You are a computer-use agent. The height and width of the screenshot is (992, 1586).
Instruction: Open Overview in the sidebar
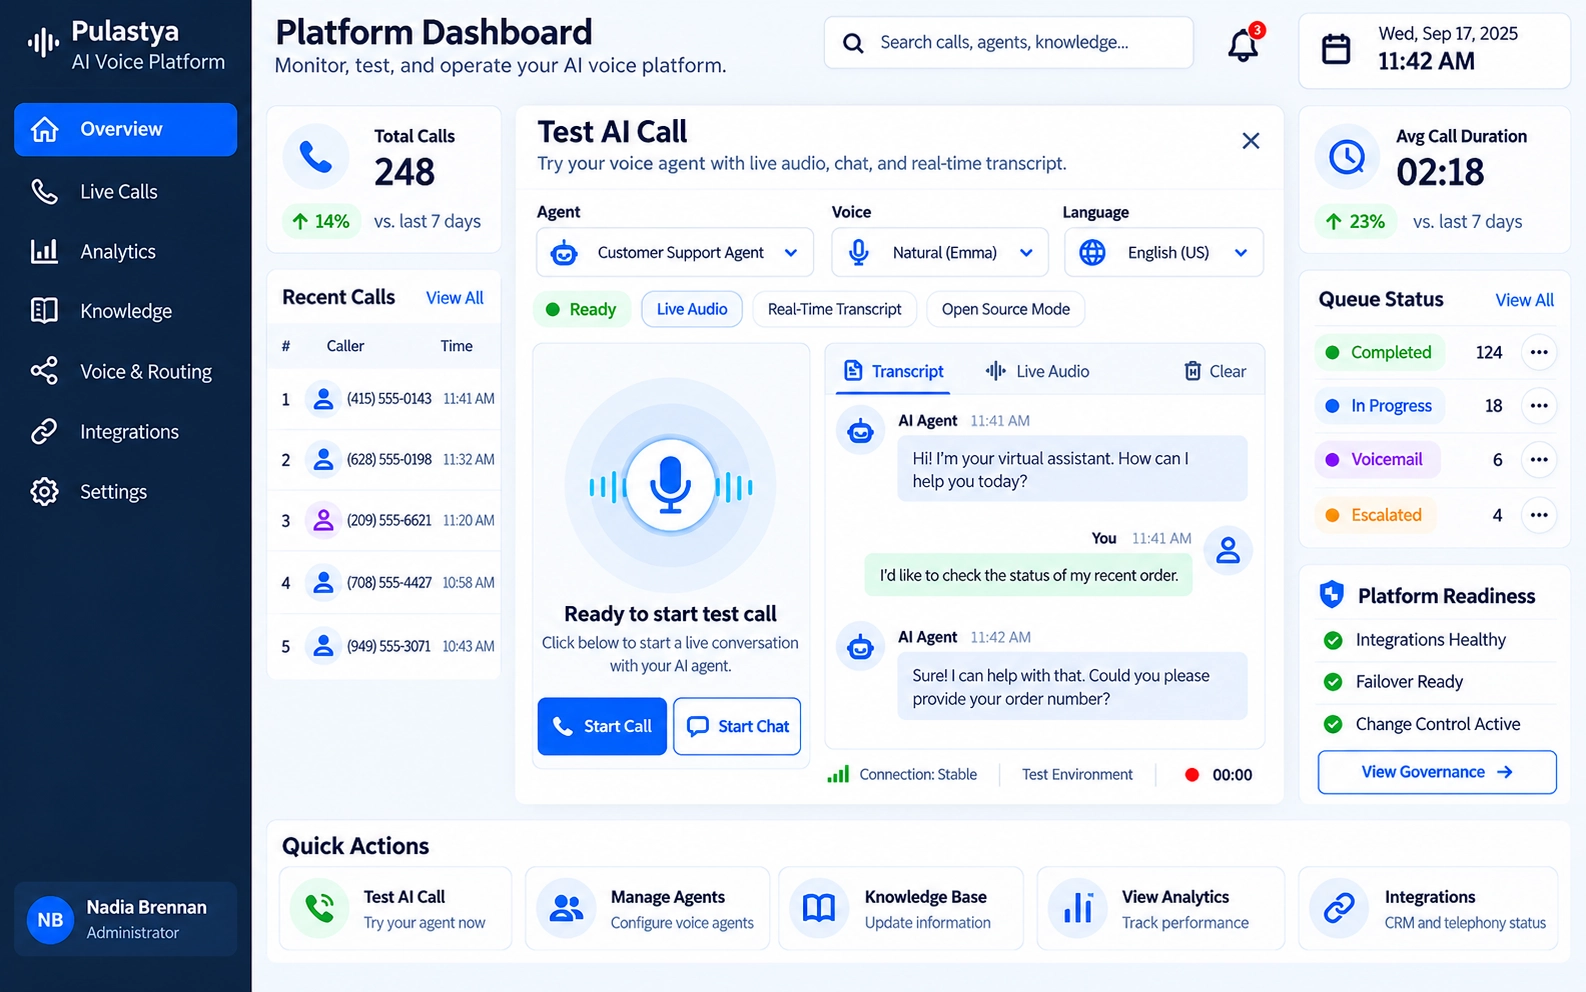click(126, 129)
